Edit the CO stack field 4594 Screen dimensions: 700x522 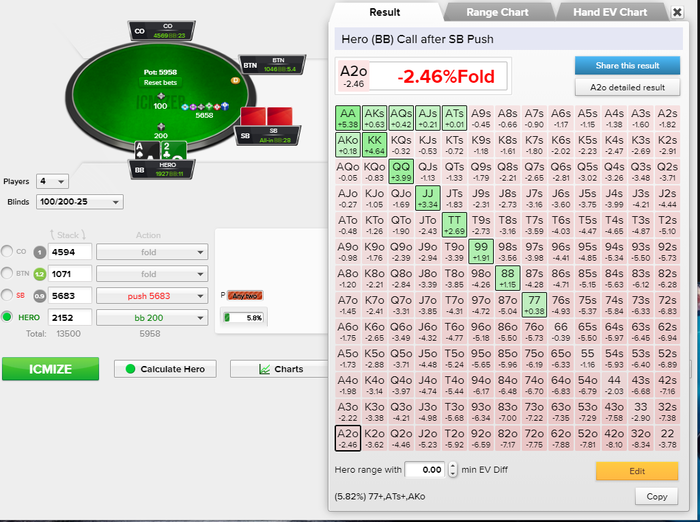coord(70,252)
